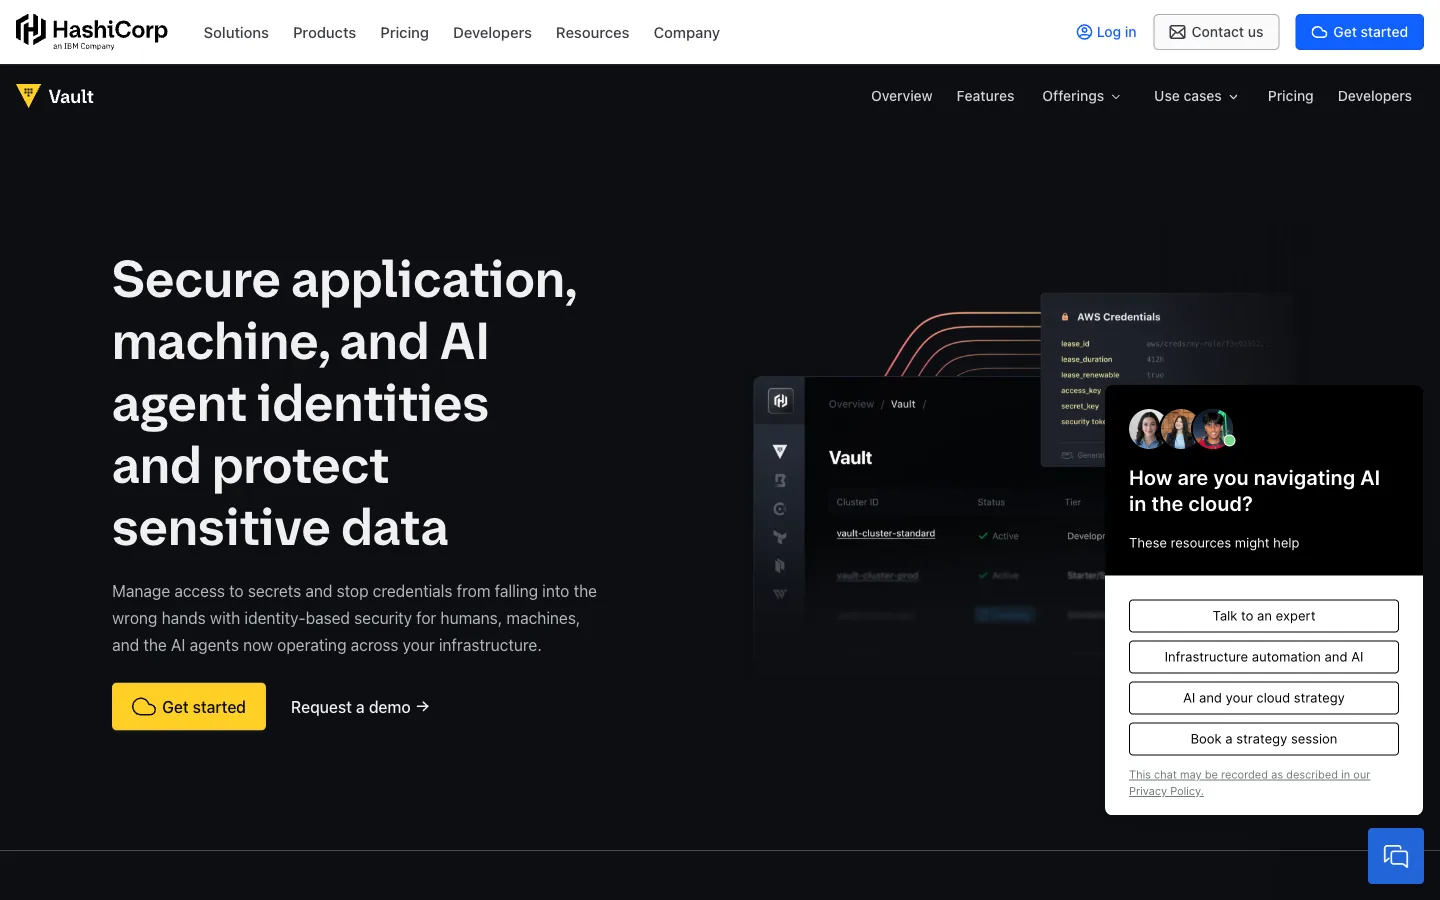This screenshot has width=1440, height=900.
Task: Open the Resources menu
Action: click(x=592, y=33)
